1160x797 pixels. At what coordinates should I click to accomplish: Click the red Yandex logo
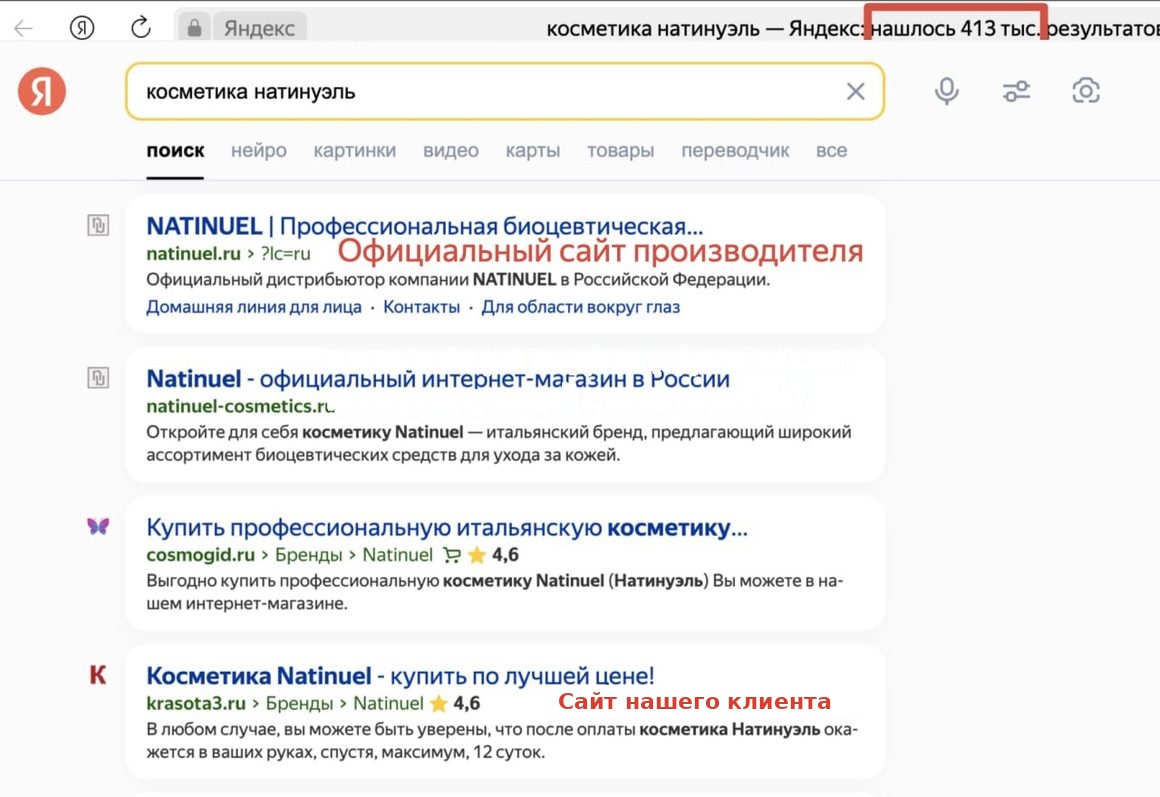pyautogui.click(x=42, y=91)
